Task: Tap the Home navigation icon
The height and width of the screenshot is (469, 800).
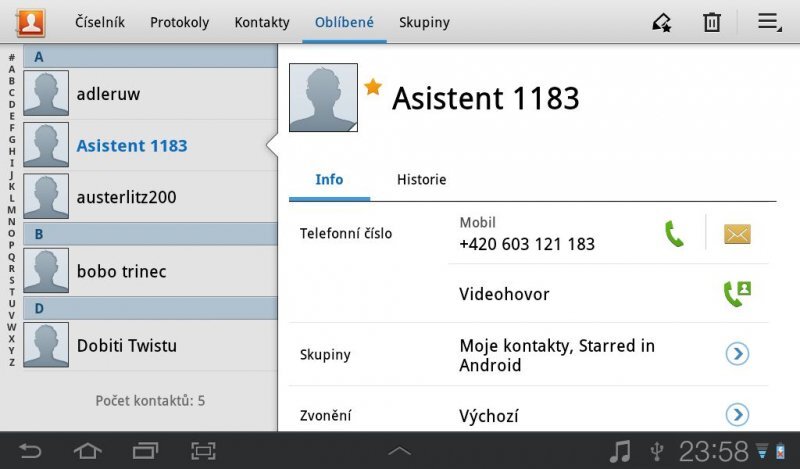Action: point(88,451)
